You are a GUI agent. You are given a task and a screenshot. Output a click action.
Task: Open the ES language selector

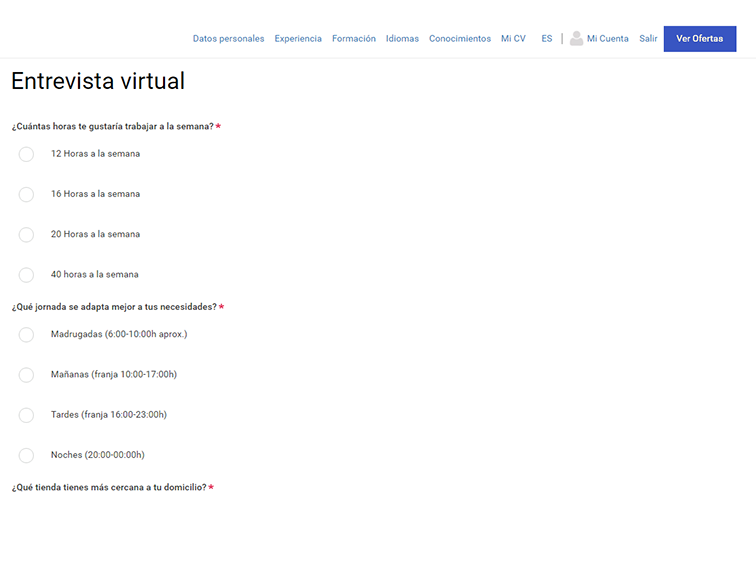[x=546, y=39]
